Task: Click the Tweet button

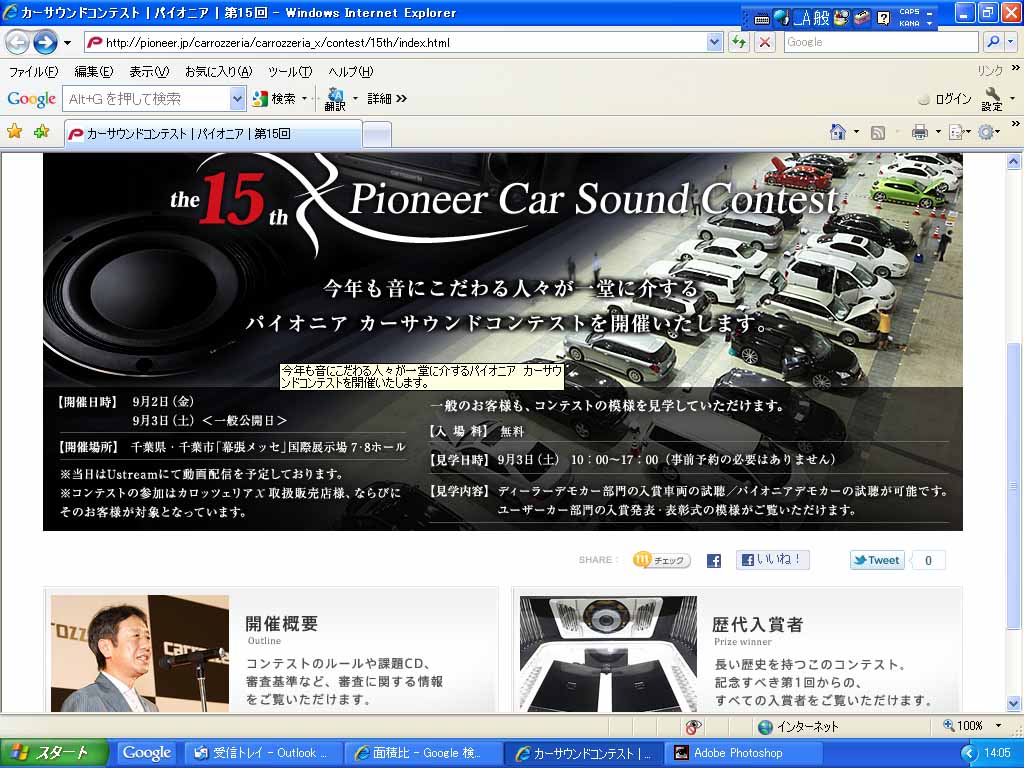Action: tap(877, 560)
